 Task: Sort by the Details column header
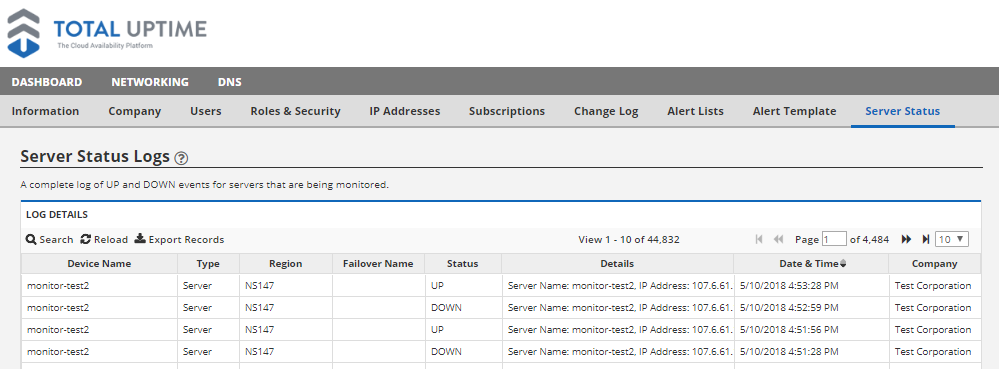(617, 264)
